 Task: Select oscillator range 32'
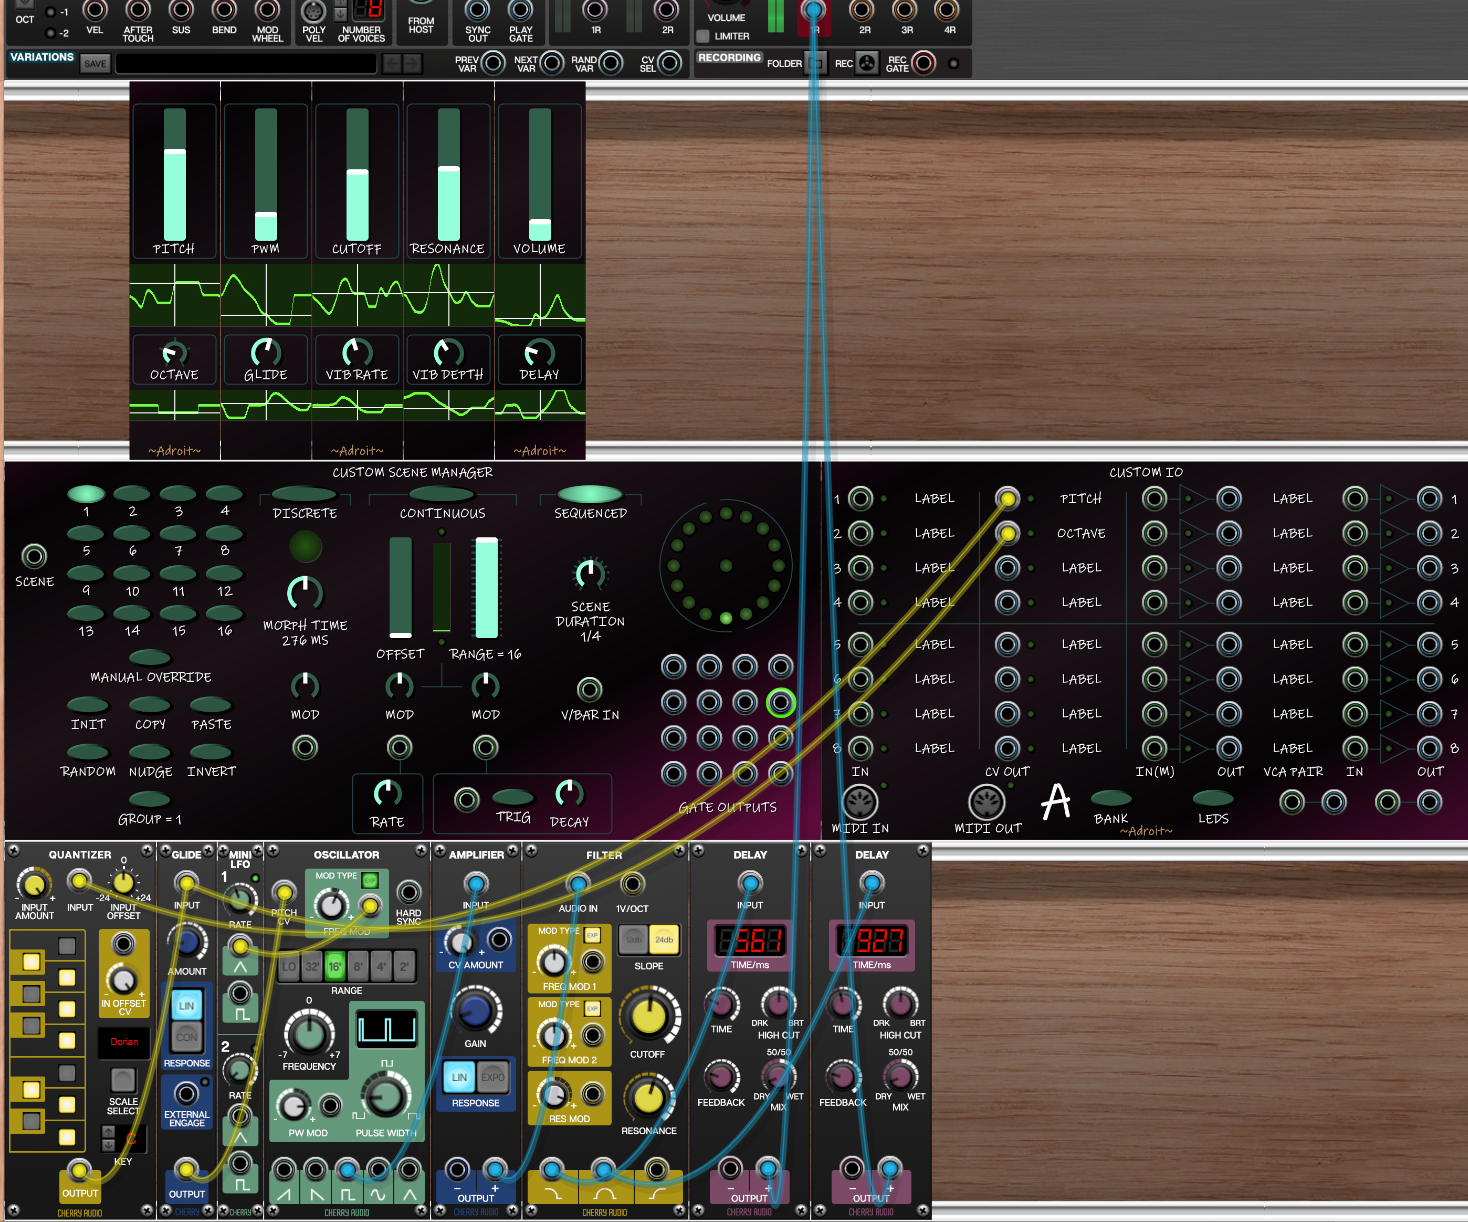[x=312, y=966]
